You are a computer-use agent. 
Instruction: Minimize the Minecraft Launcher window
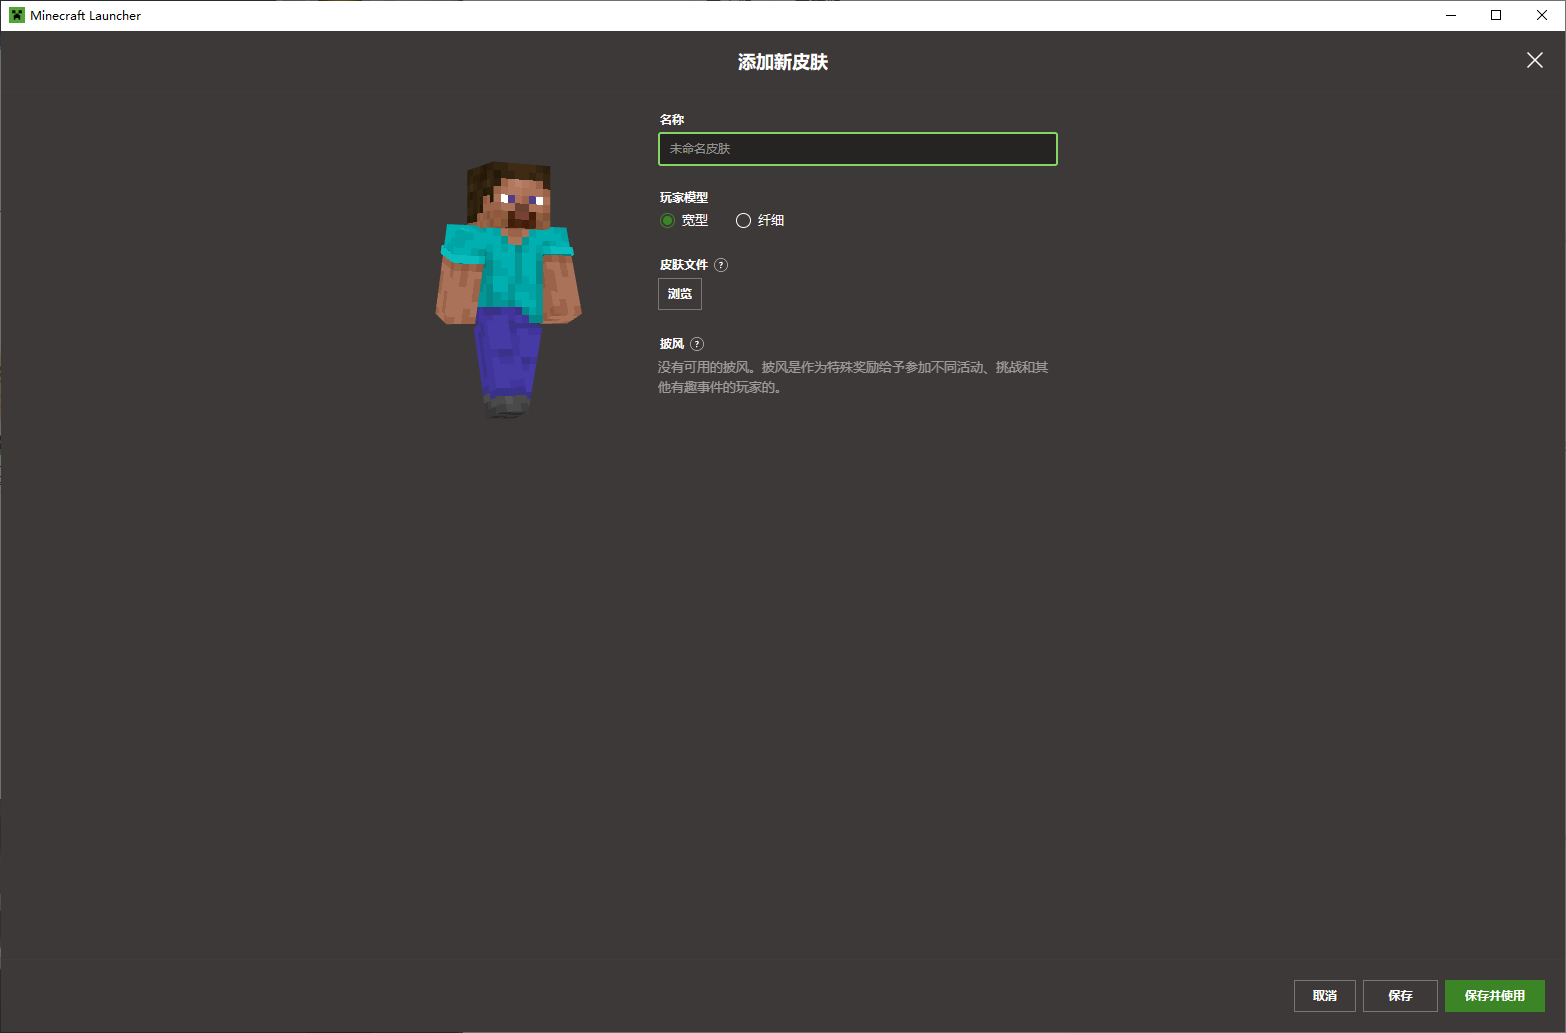(x=1451, y=15)
